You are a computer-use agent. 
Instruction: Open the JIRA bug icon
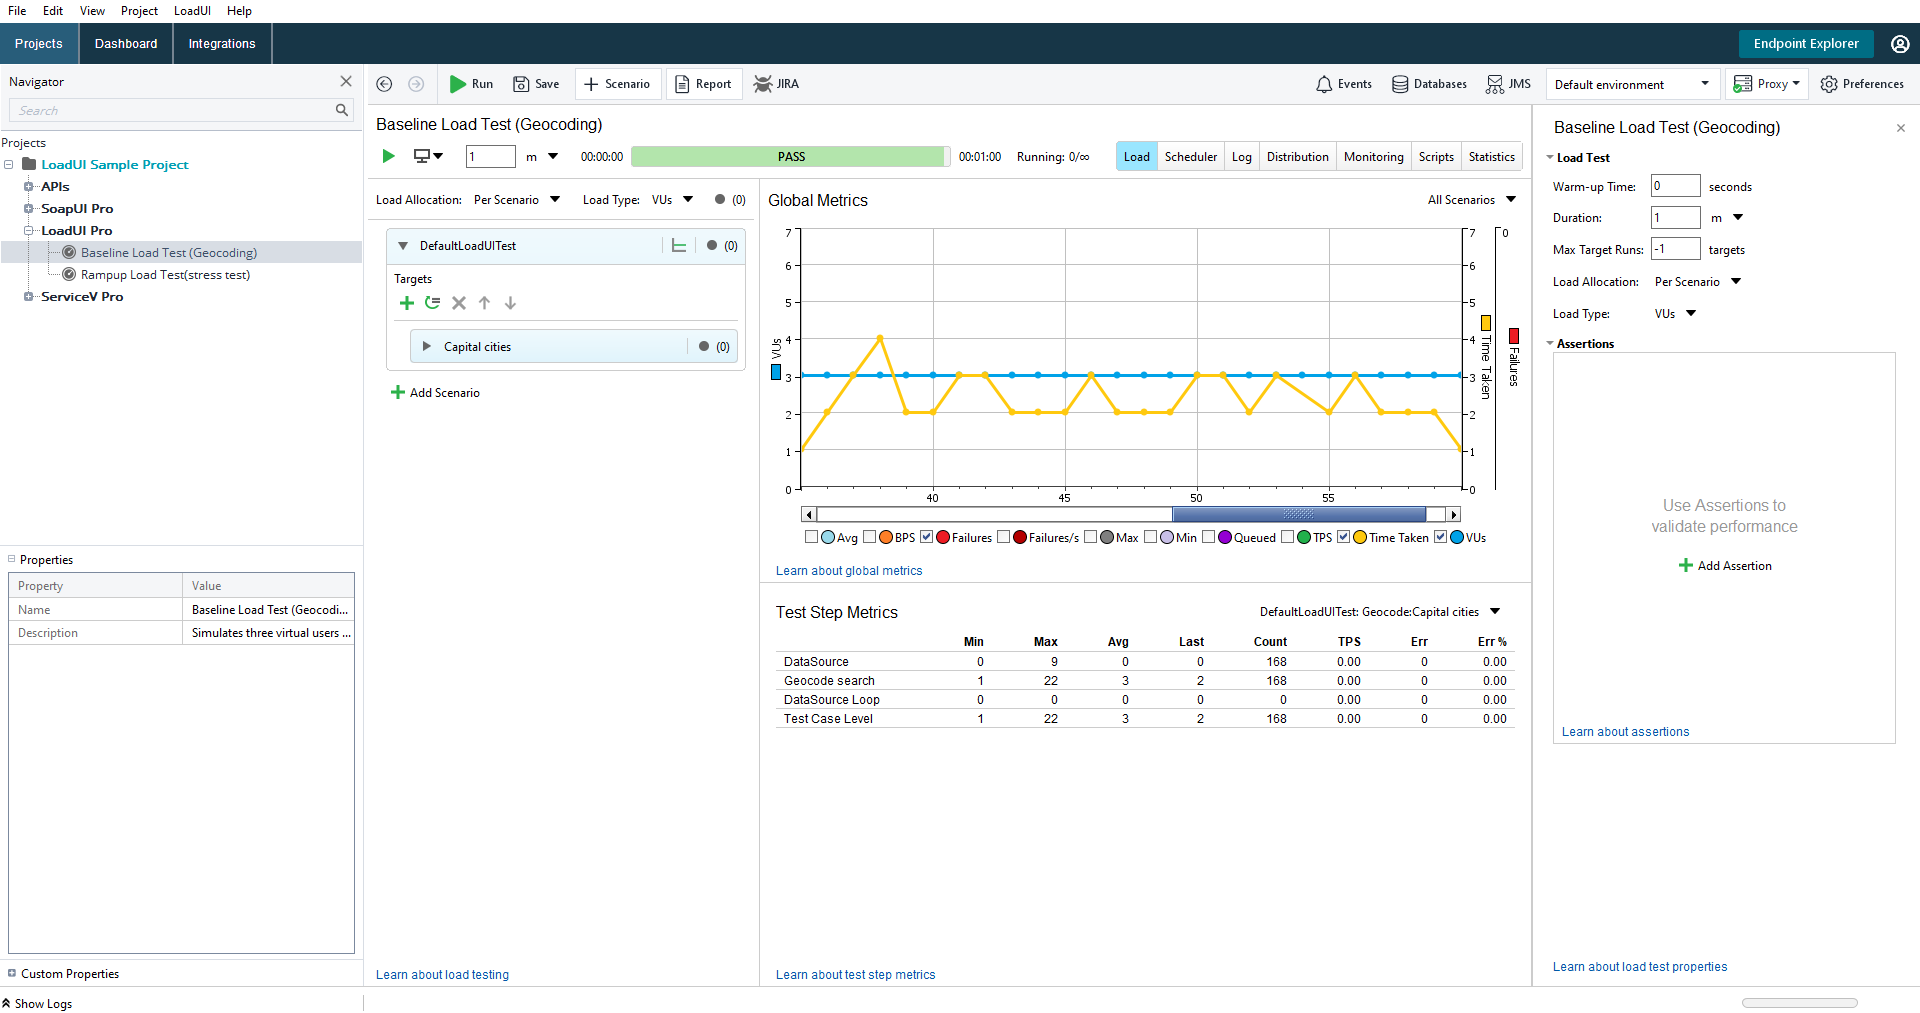(x=776, y=84)
